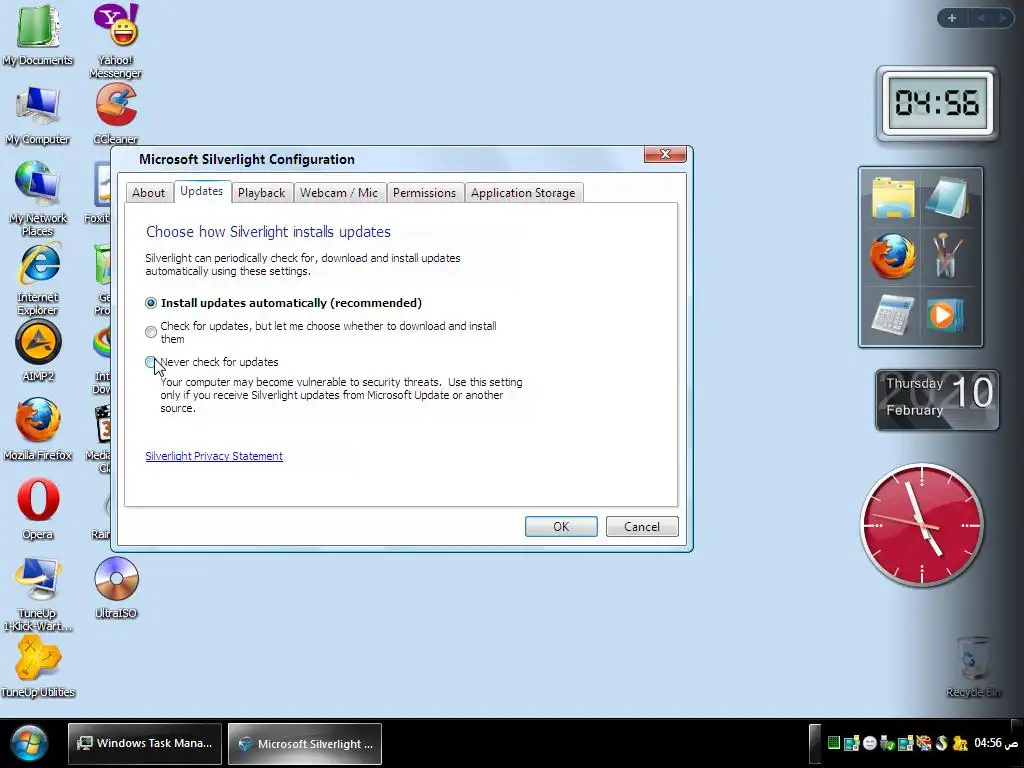1024x768 pixels.
Task: Click Cancel in Silverlight Configuration
Action: [x=642, y=526]
